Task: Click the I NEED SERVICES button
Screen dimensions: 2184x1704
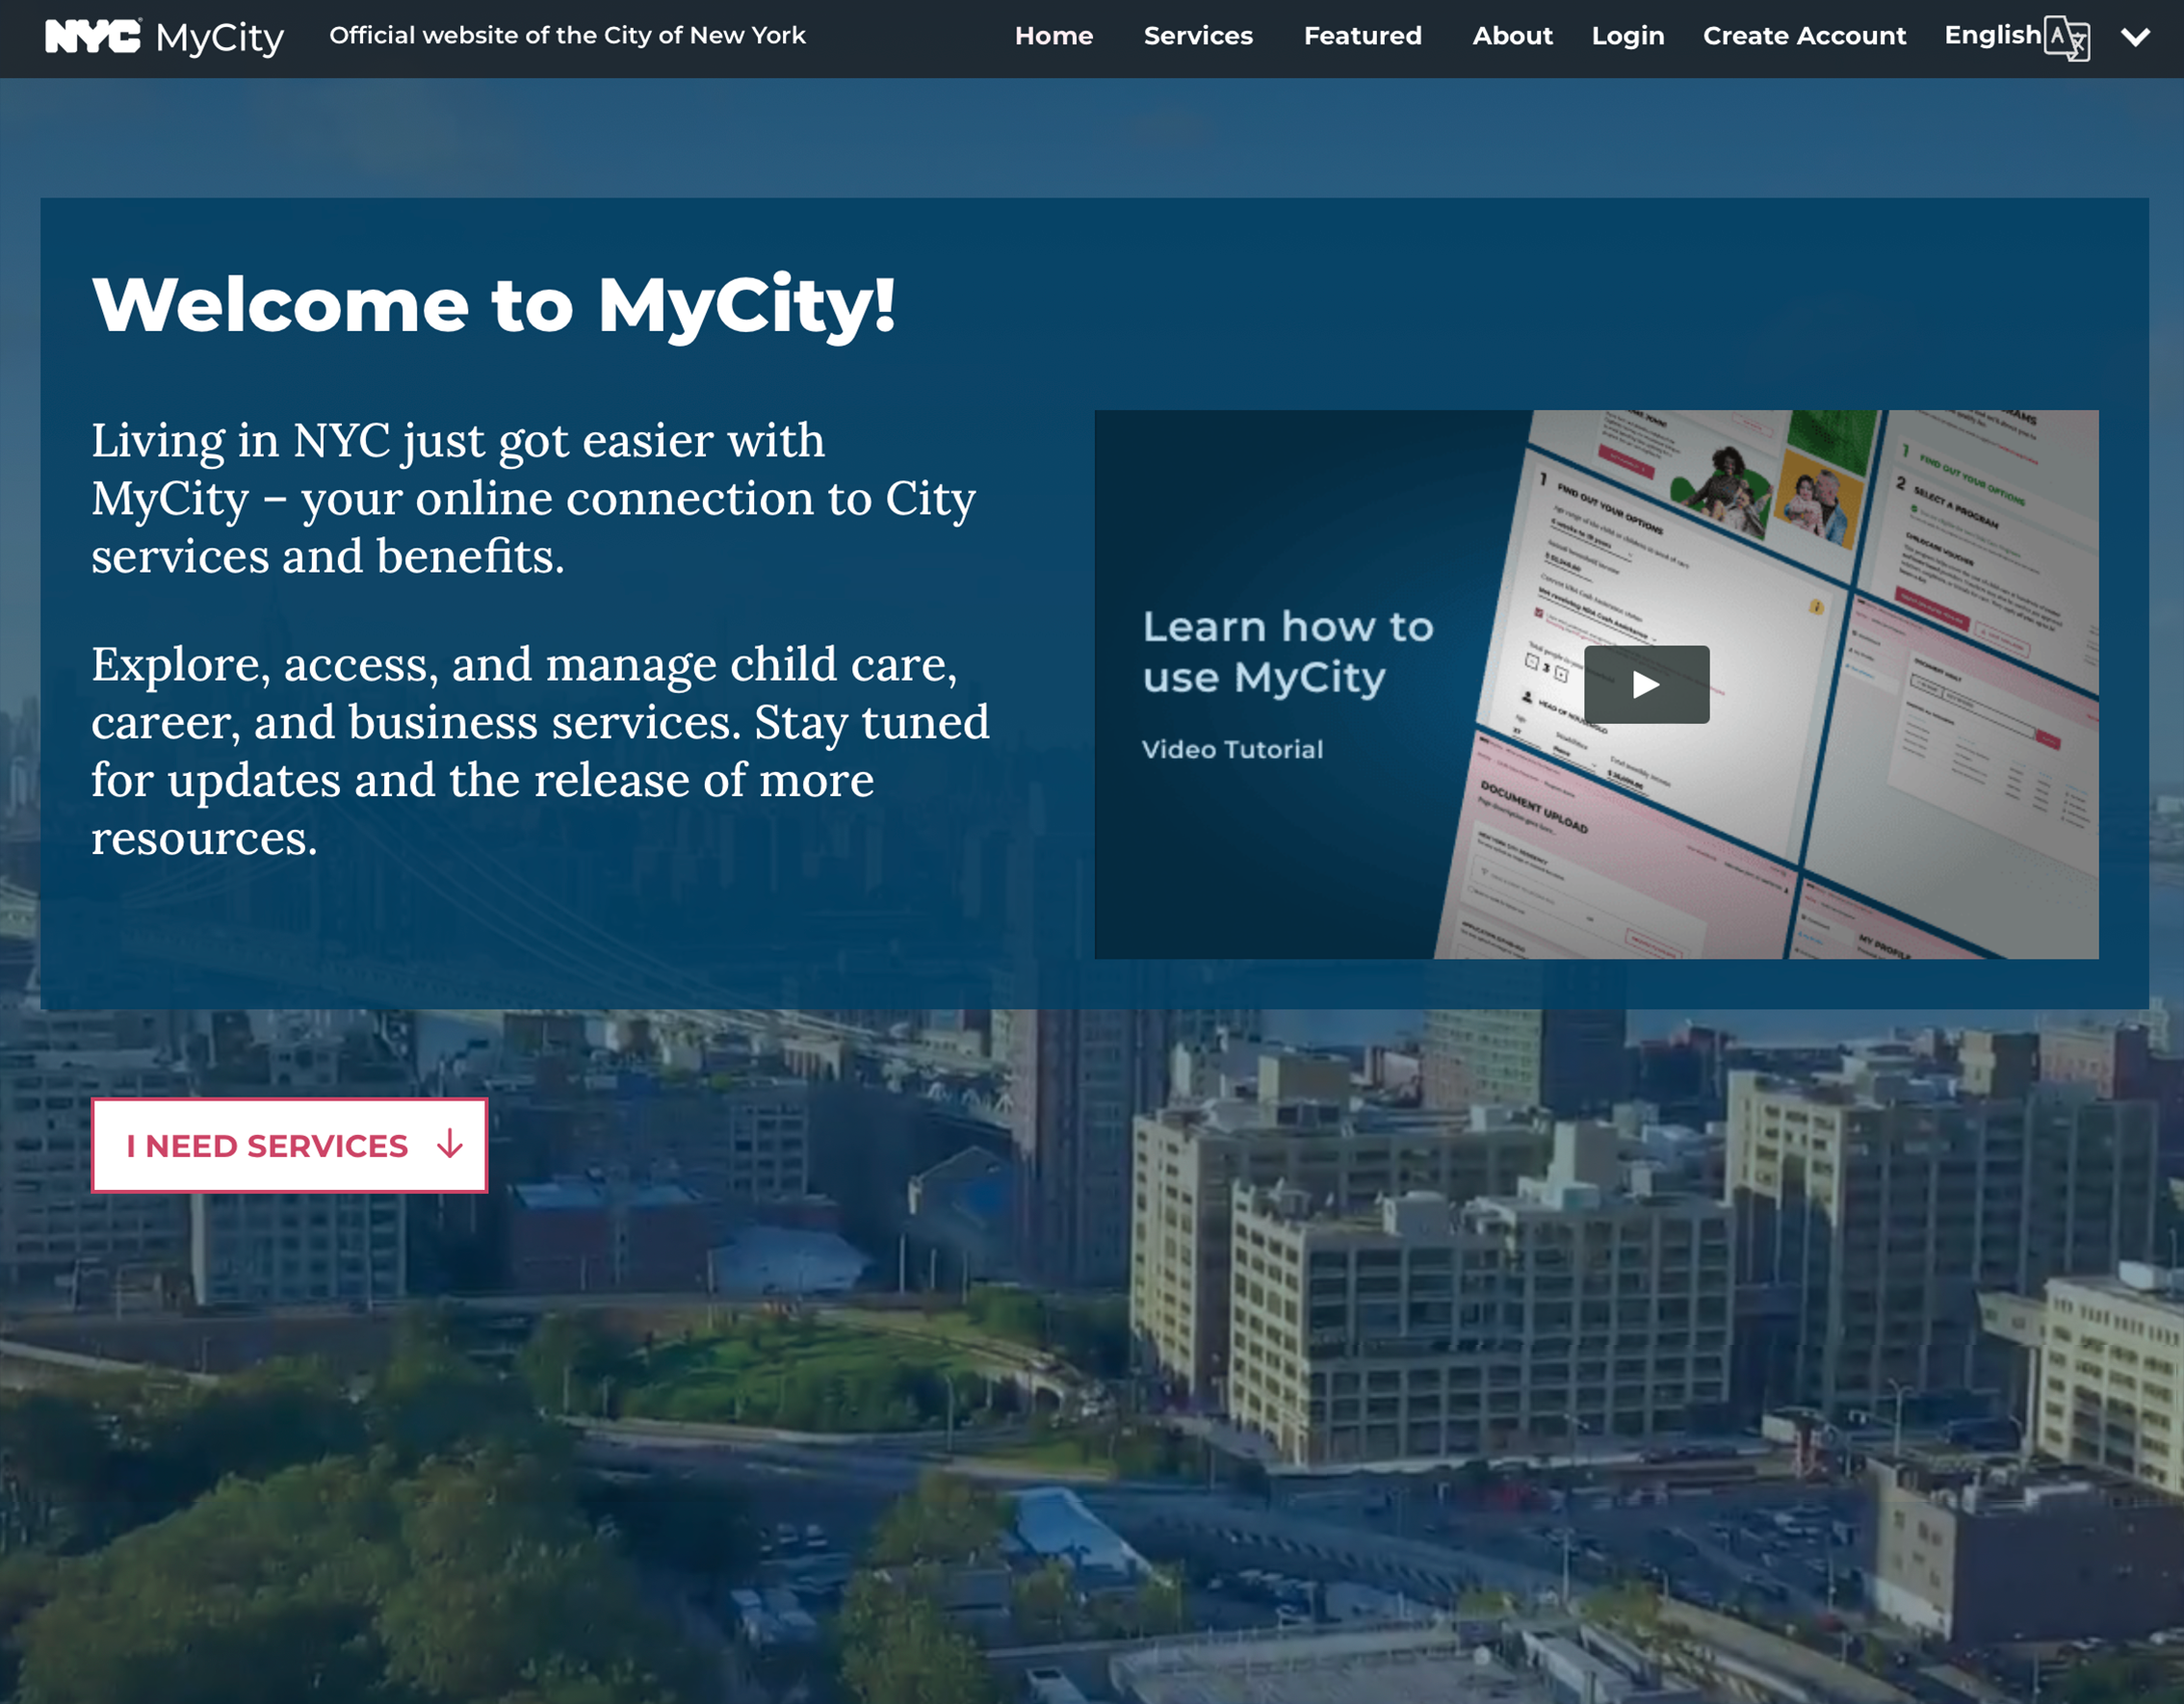Action: click(x=288, y=1146)
